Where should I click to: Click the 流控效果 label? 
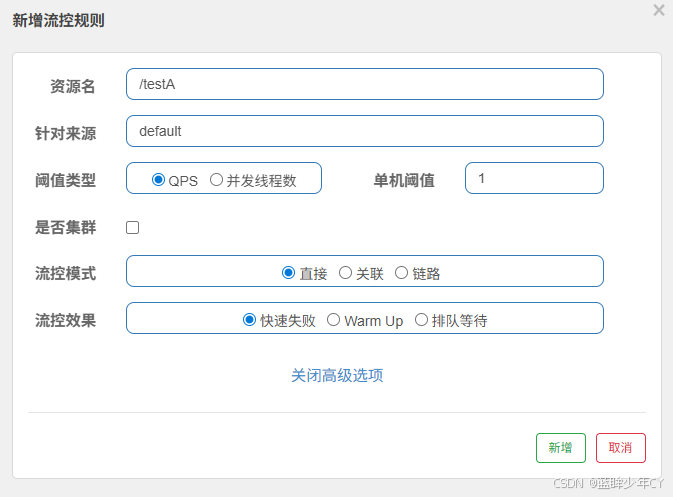tap(65, 321)
